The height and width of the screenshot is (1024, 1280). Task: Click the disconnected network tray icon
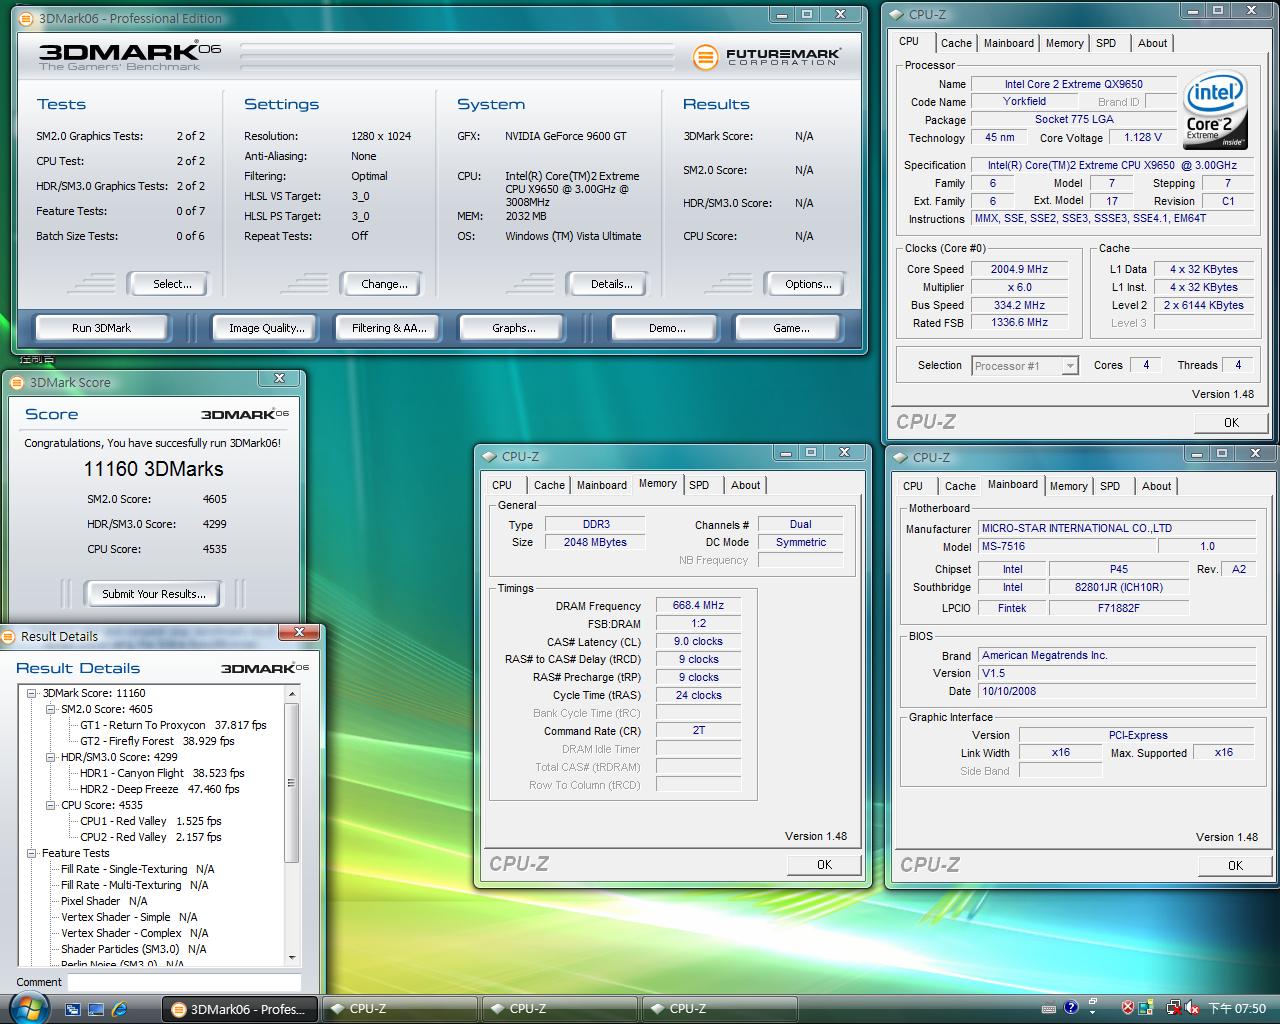pos(1172,1008)
